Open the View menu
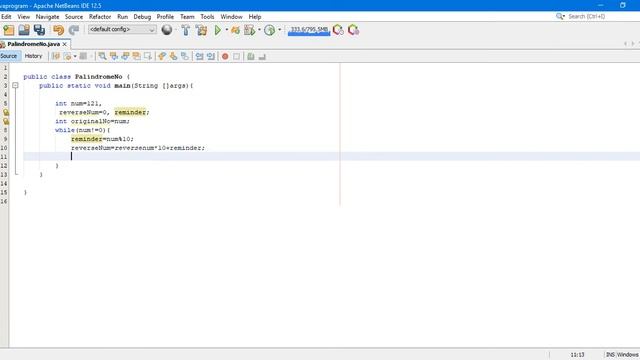The image size is (640, 360). point(23,17)
